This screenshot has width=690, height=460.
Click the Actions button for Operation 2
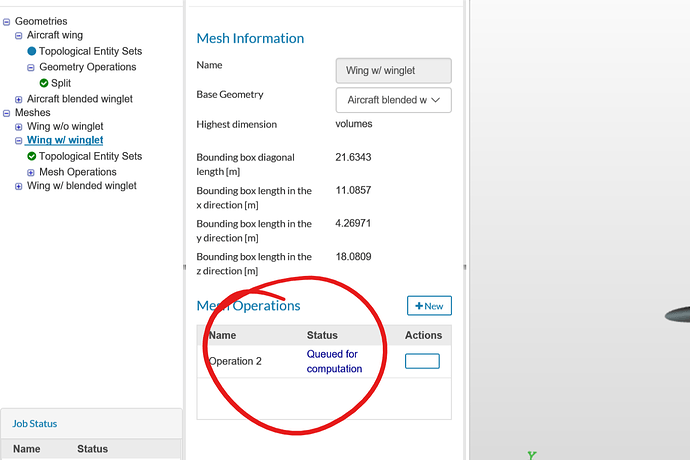pos(422,361)
